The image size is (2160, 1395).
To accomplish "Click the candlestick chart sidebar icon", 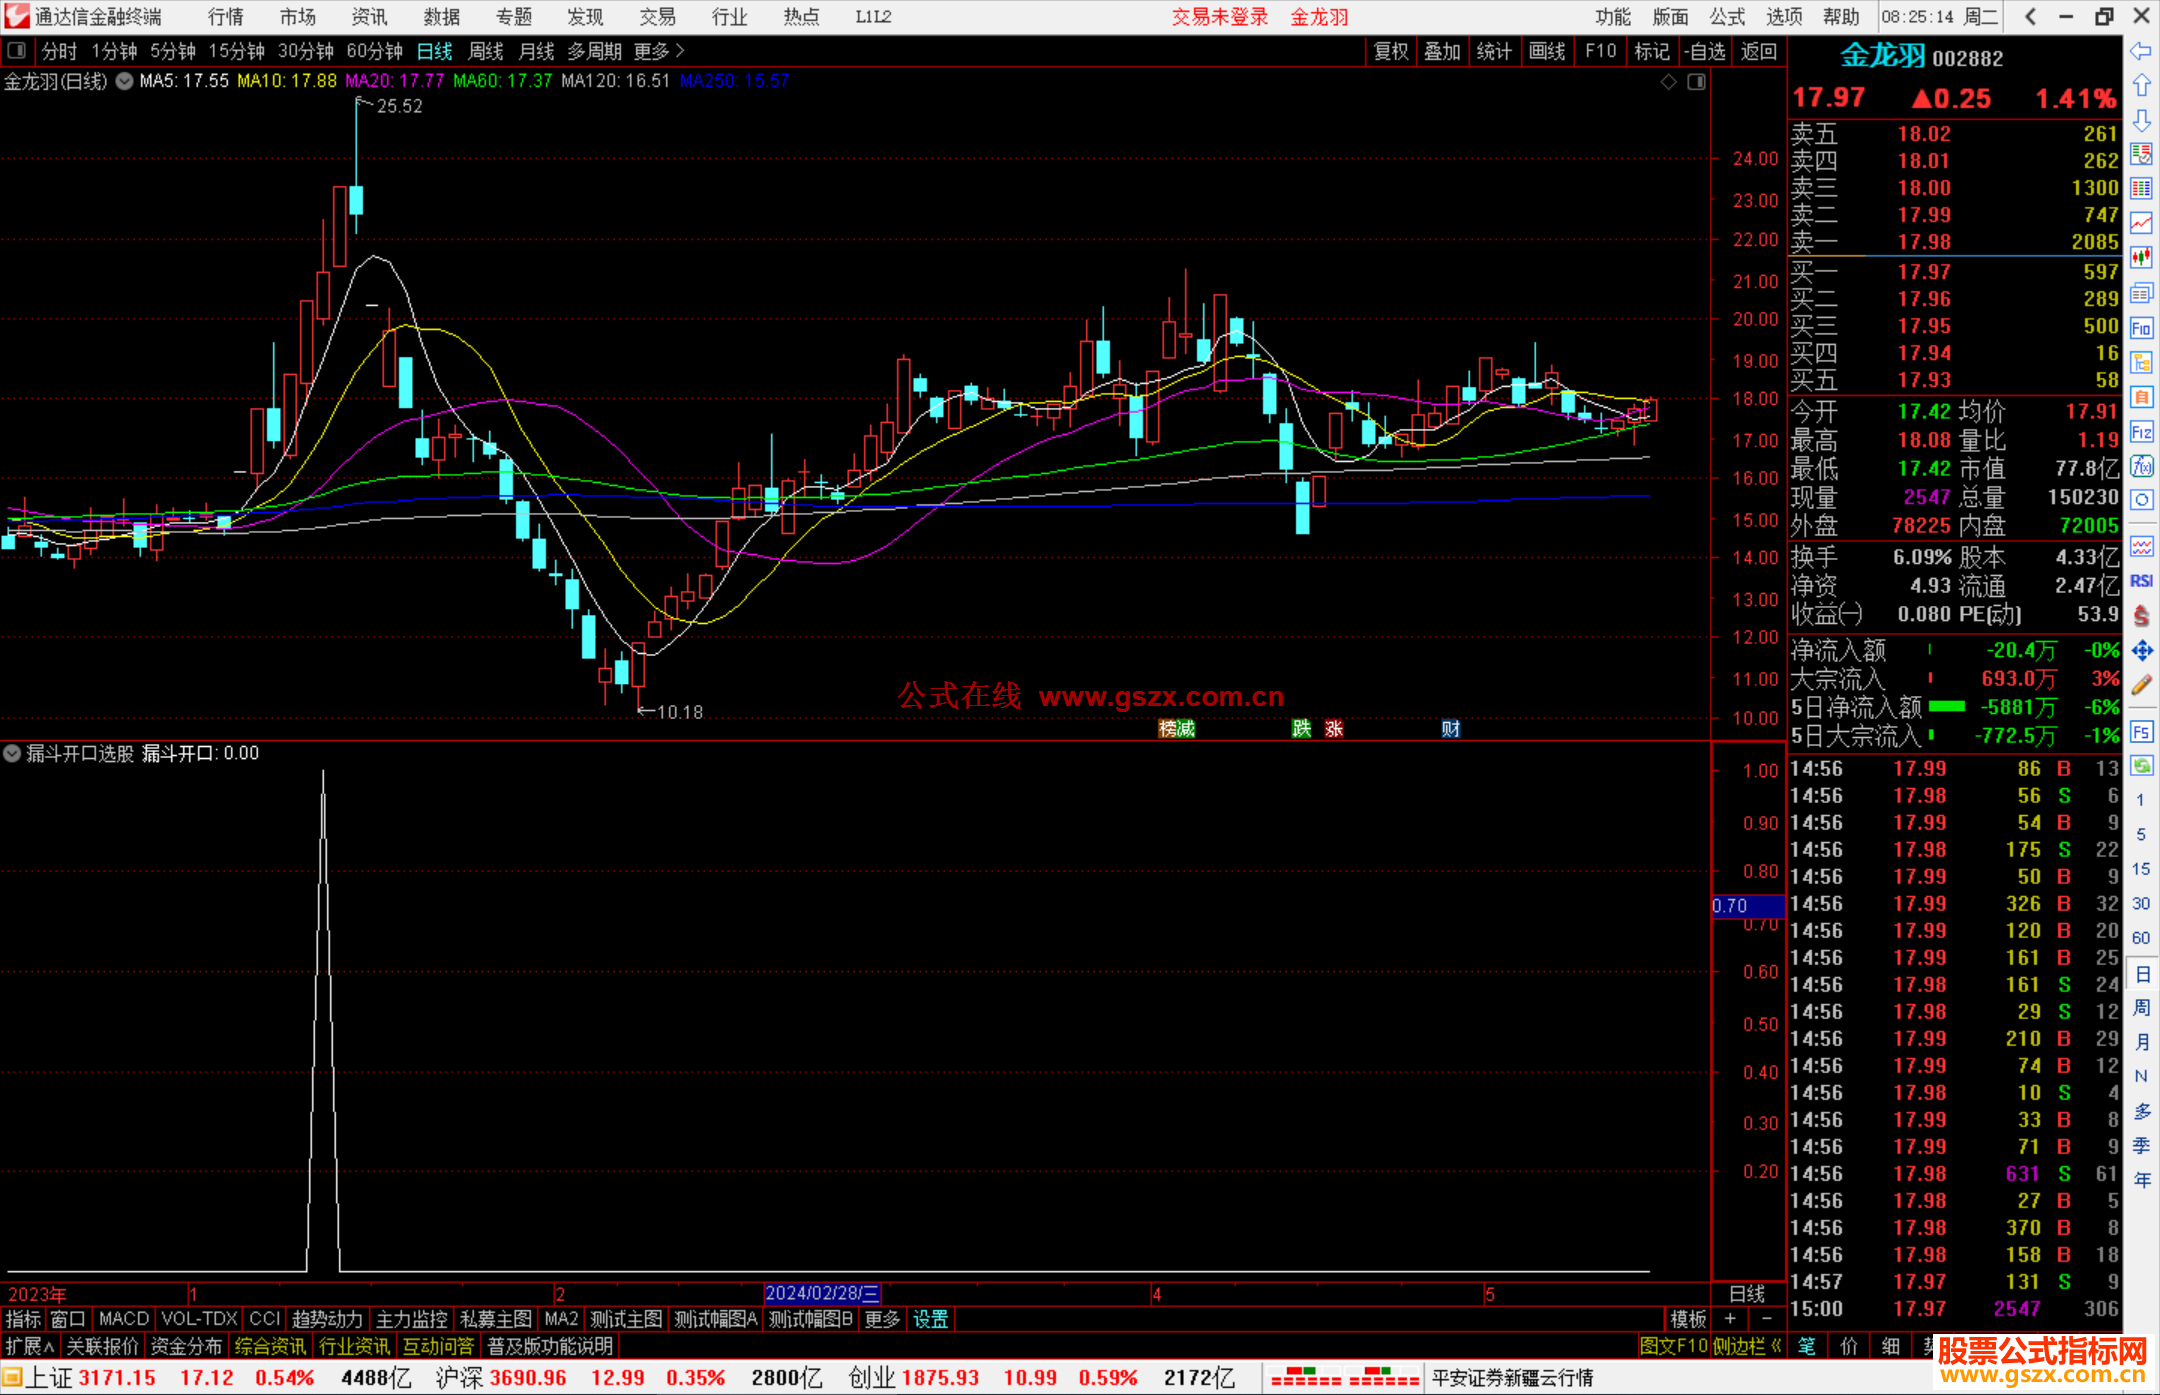I will 2141,257.
